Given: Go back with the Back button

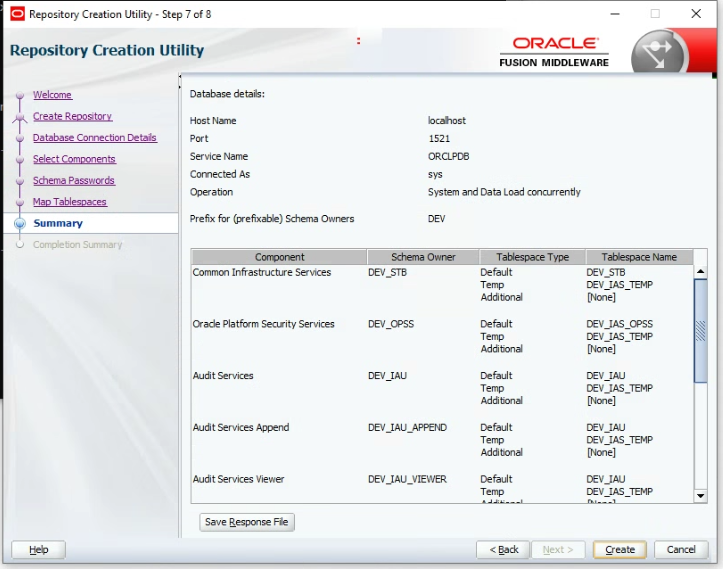Looking at the screenshot, I should (x=504, y=550).
